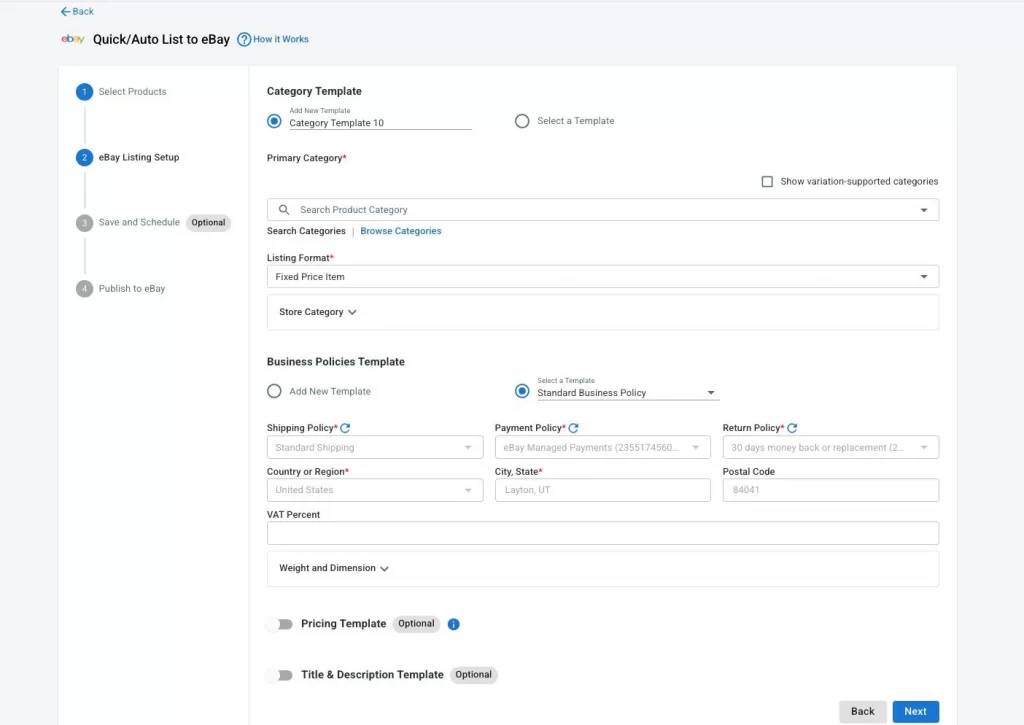Expand the Store Category section

316,311
